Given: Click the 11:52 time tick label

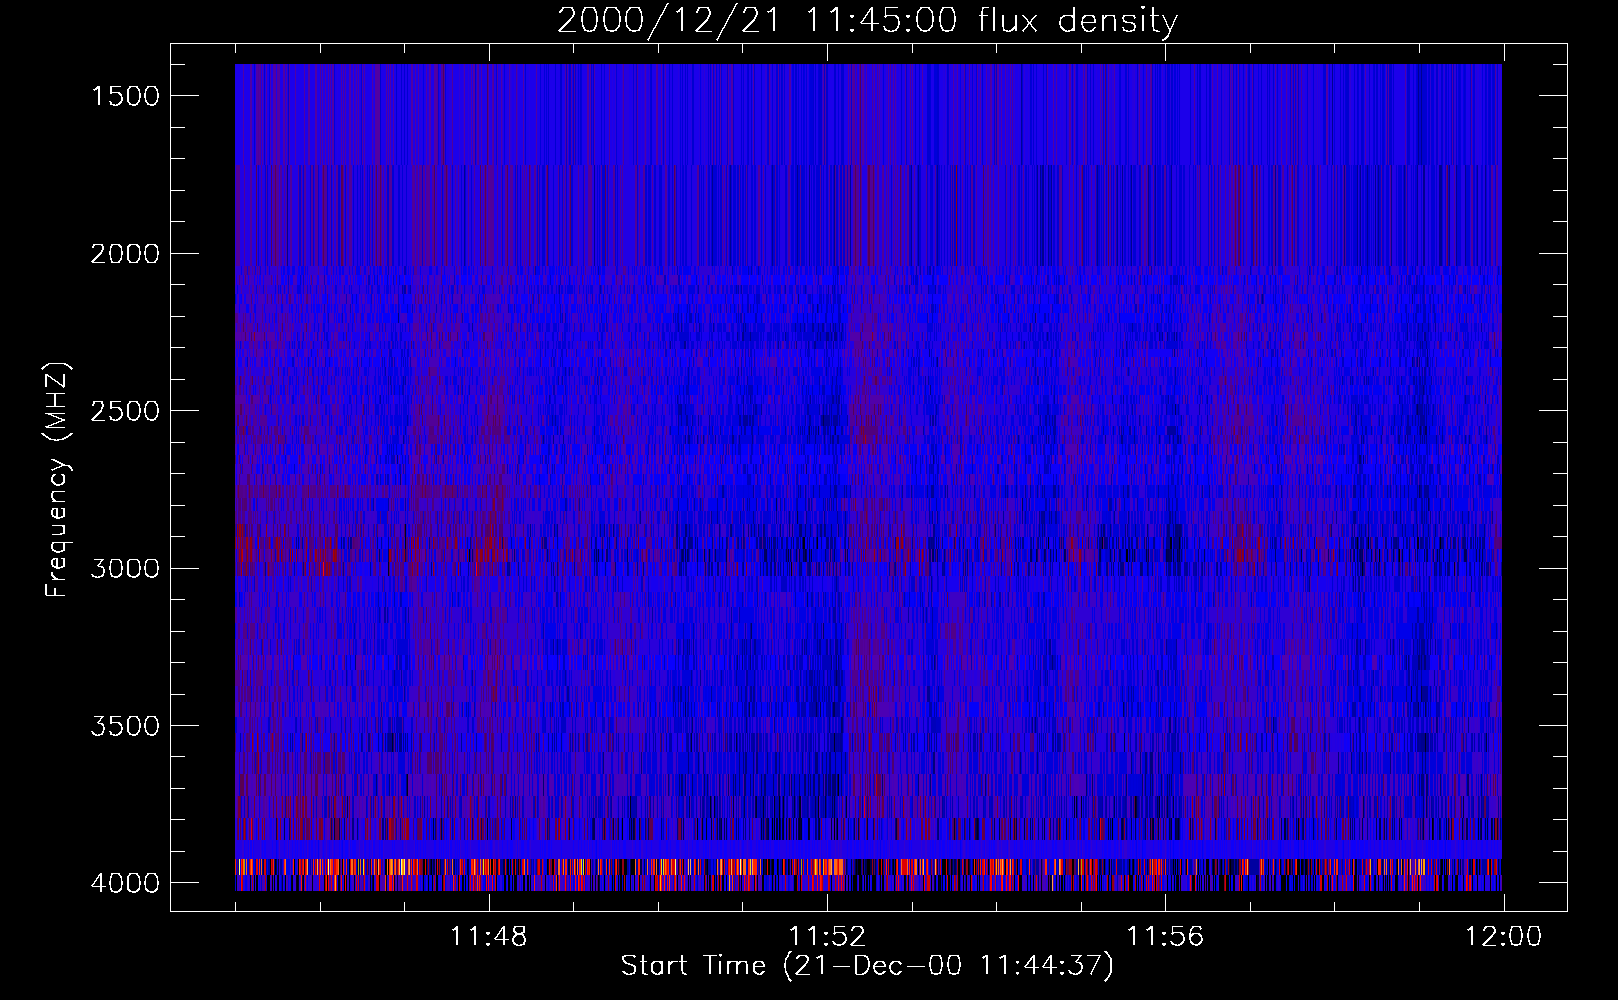Looking at the screenshot, I should [x=827, y=937].
